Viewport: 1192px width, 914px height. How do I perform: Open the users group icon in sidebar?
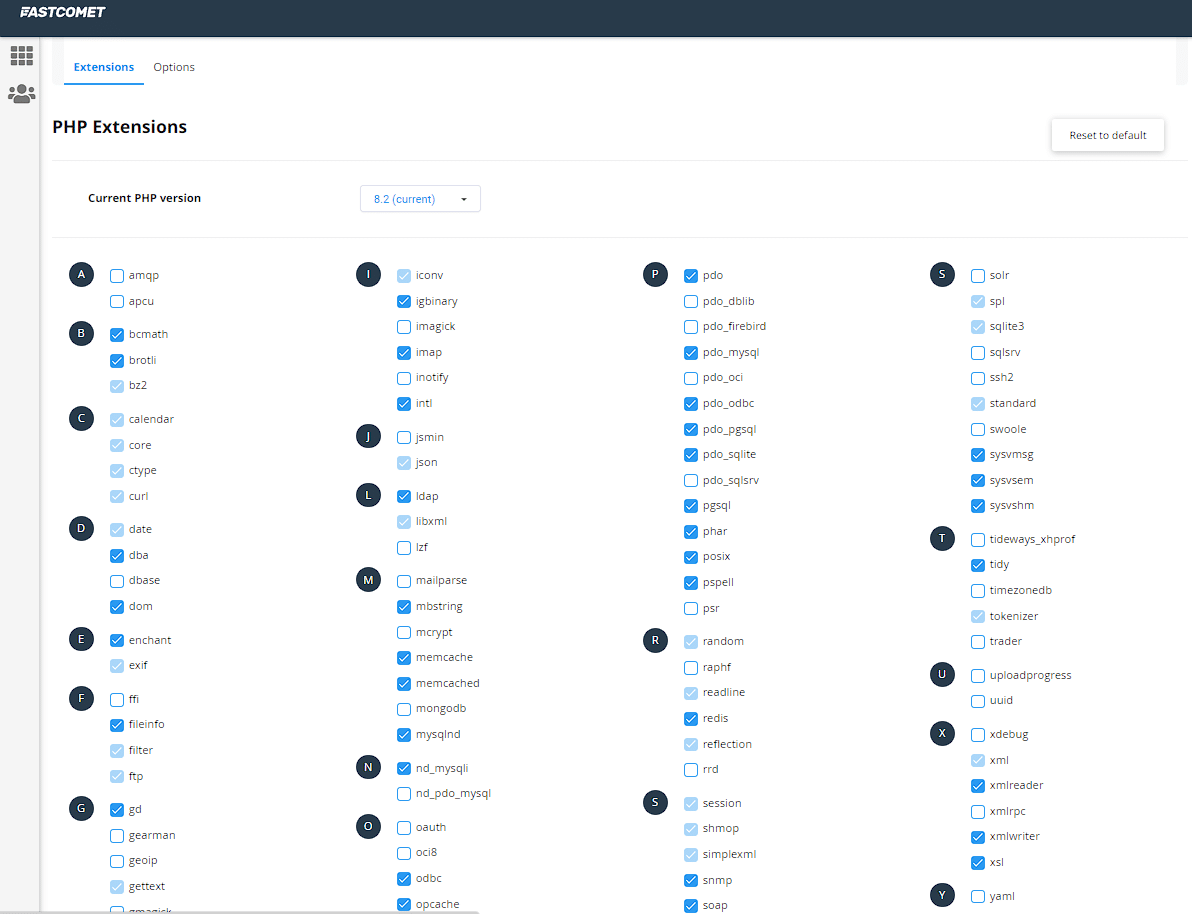pyautogui.click(x=21, y=94)
